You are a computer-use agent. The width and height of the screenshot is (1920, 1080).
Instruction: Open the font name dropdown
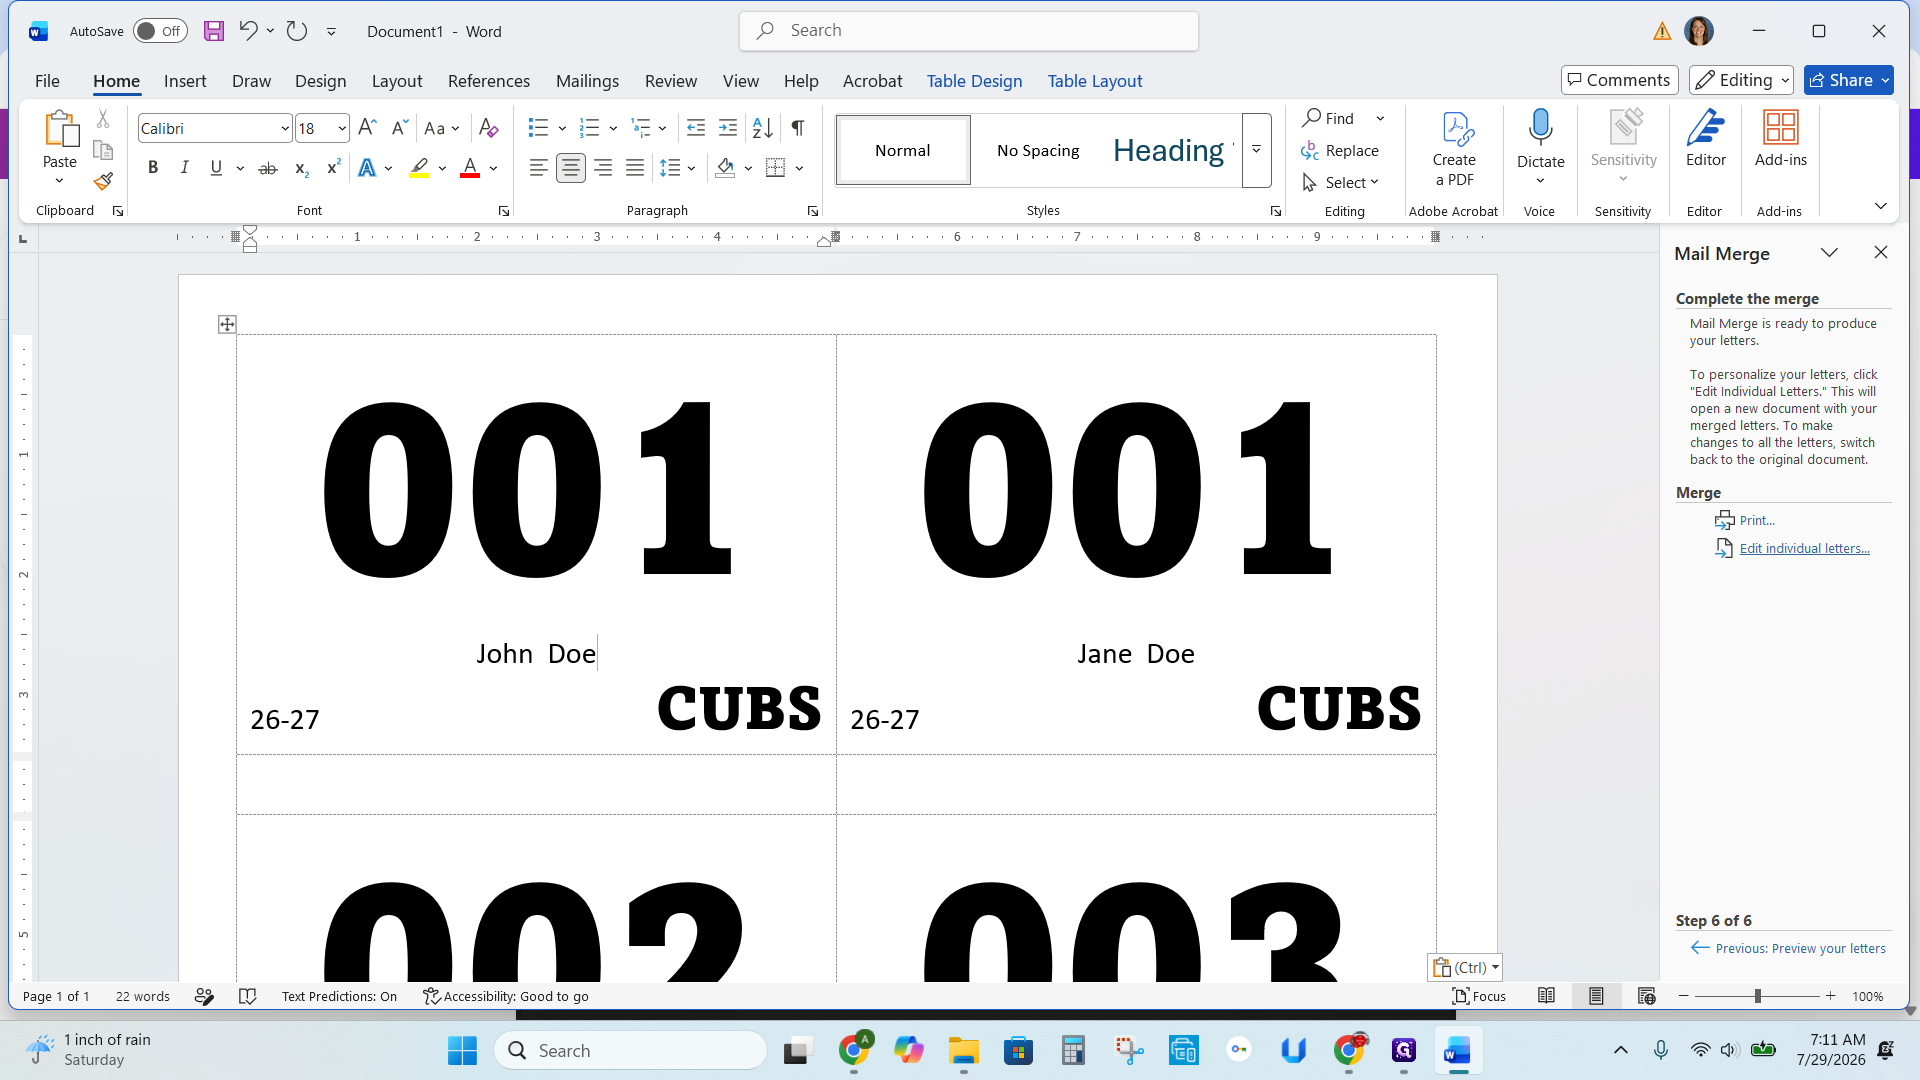284,128
